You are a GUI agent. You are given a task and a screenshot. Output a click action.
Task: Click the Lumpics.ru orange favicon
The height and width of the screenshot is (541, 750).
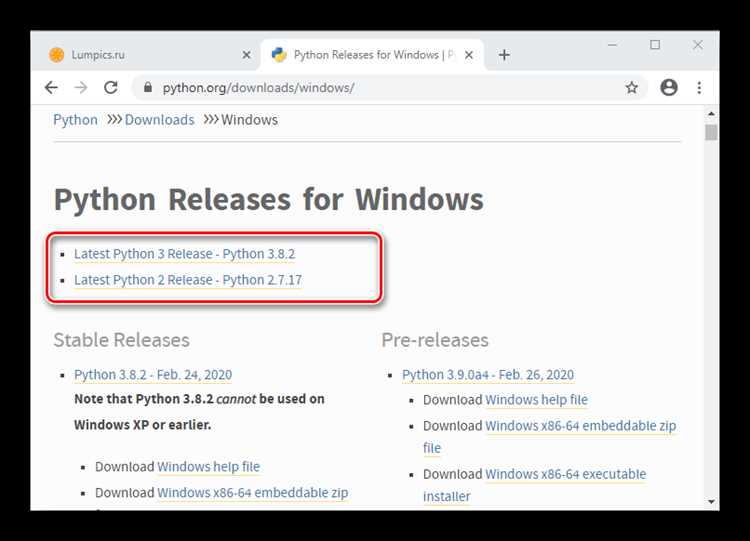tap(56, 55)
